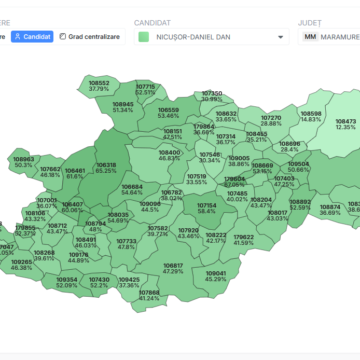360x360 pixels.
Task: Select map region 107403 with 47.25%
Action: coord(284,181)
